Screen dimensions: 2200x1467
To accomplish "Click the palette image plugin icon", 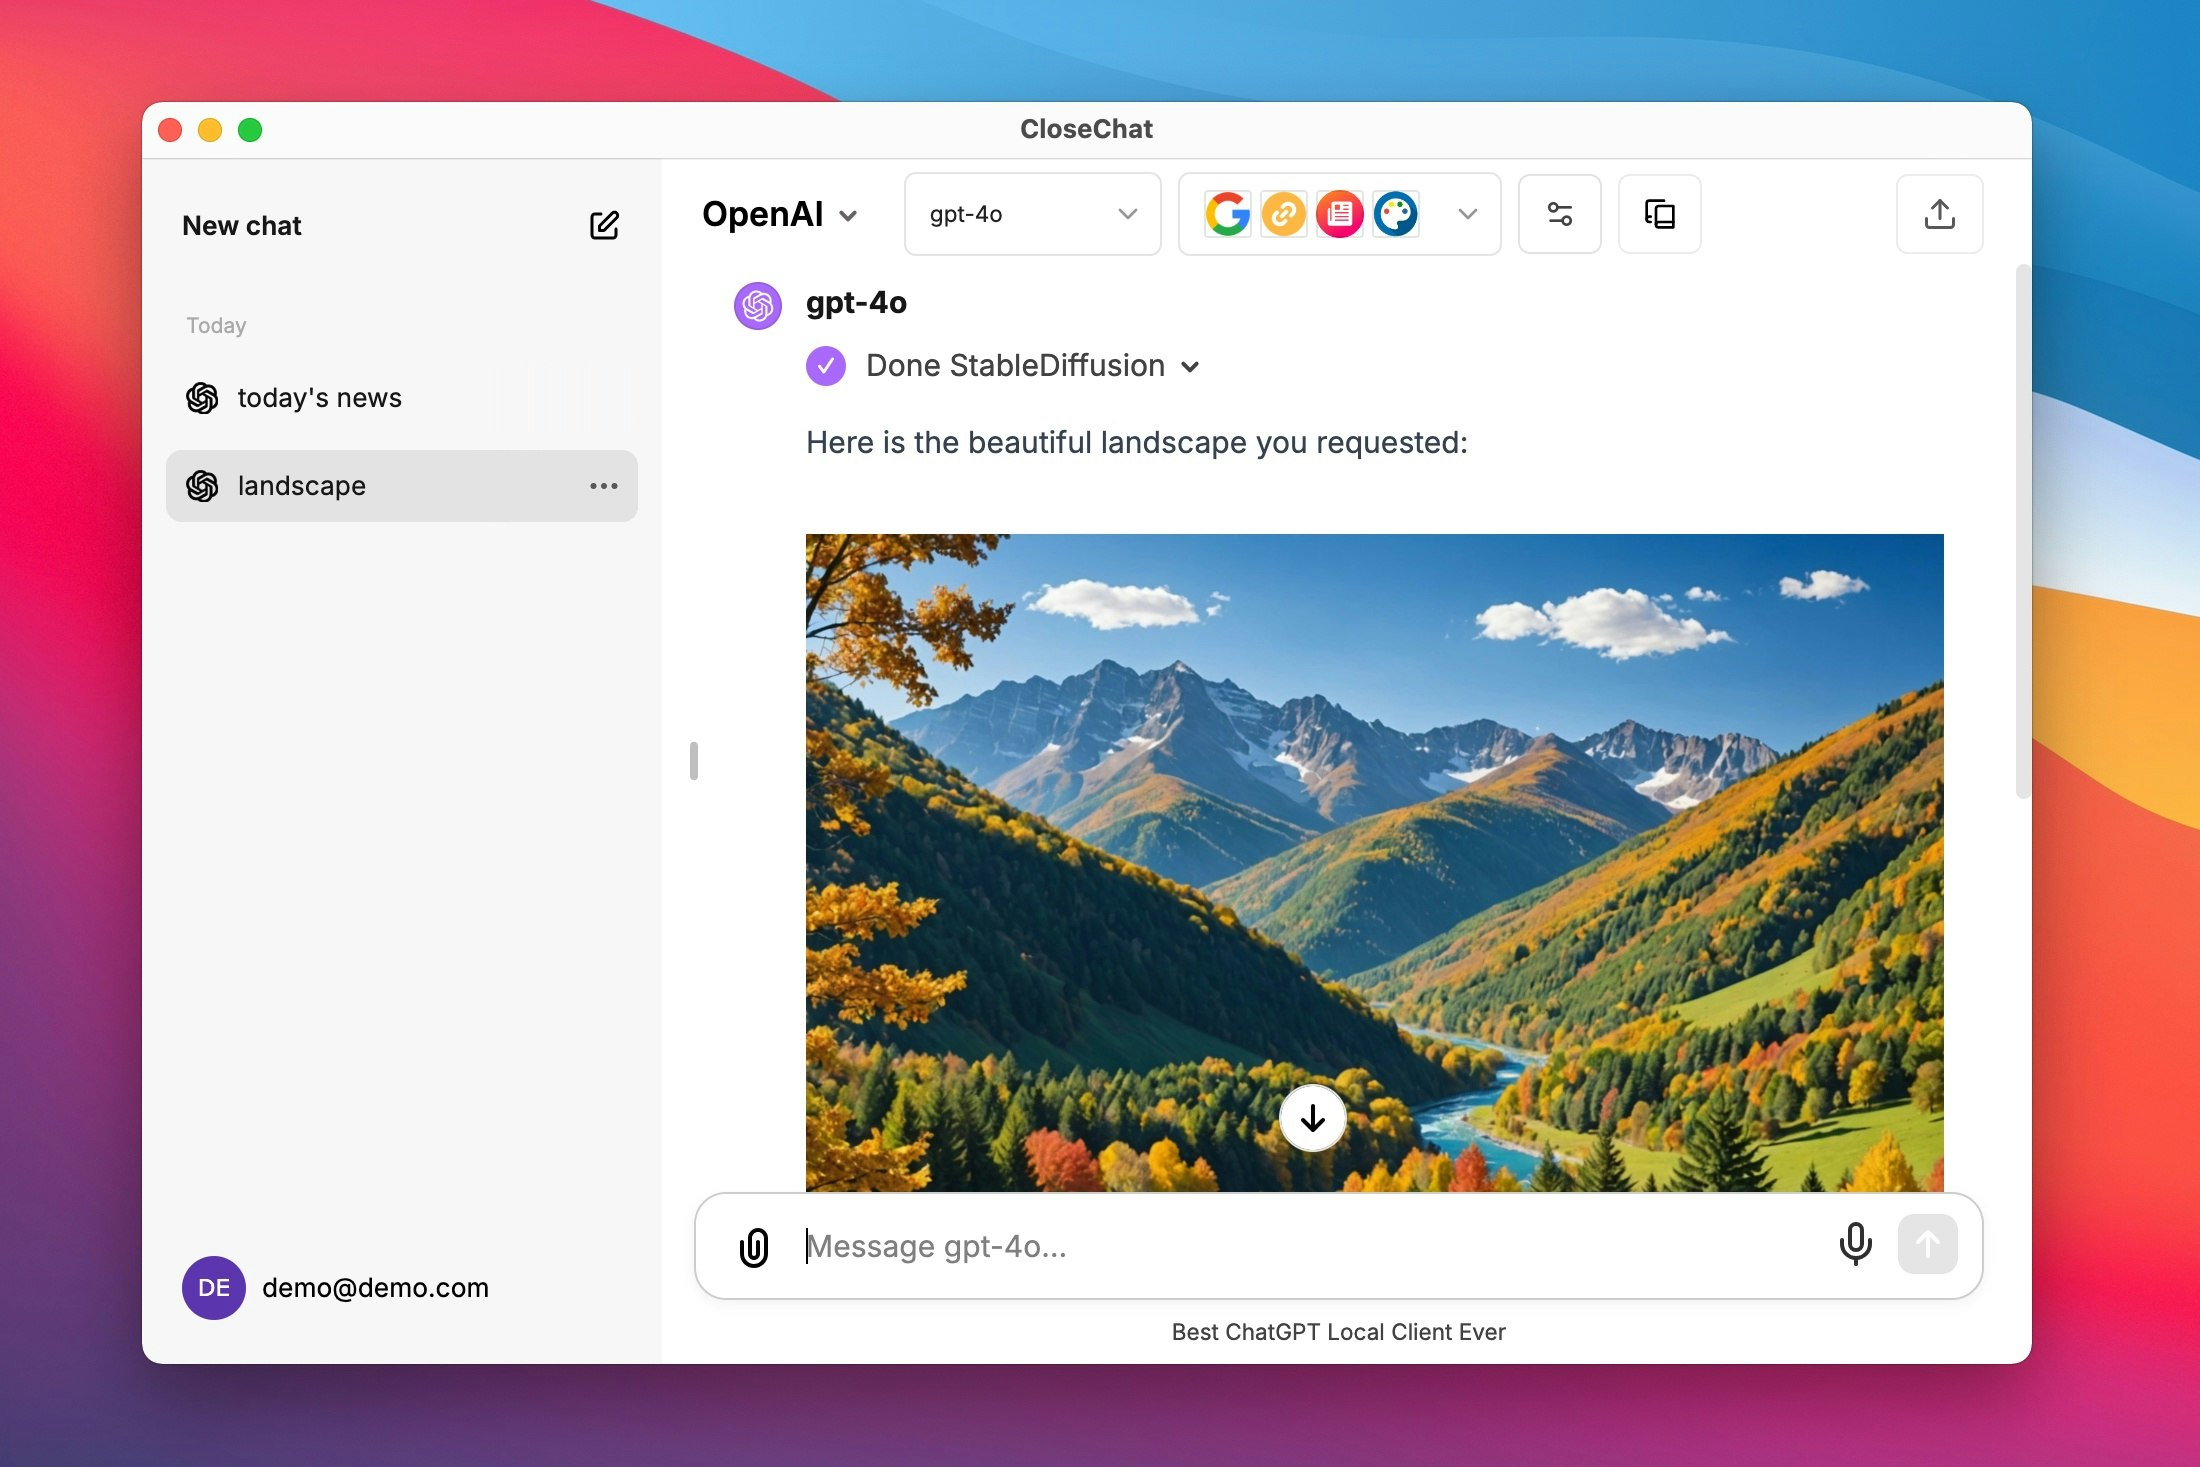I will (x=1395, y=214).
